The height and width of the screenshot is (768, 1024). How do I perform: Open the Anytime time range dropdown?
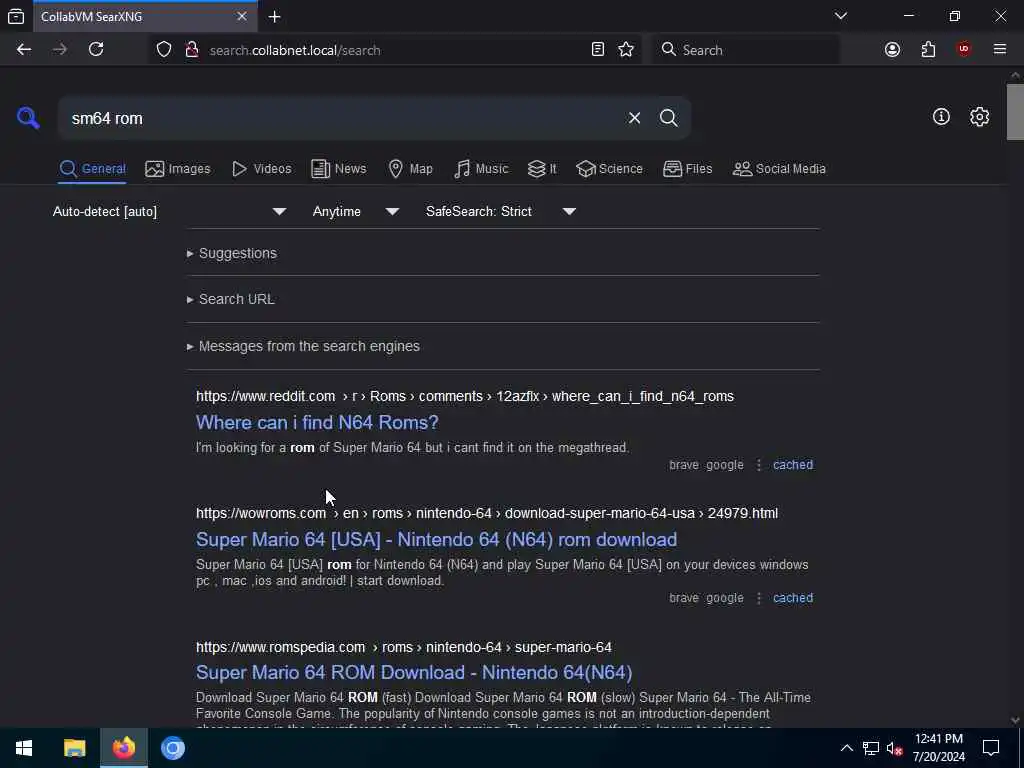pyautogui.click(x=356, y=212)
